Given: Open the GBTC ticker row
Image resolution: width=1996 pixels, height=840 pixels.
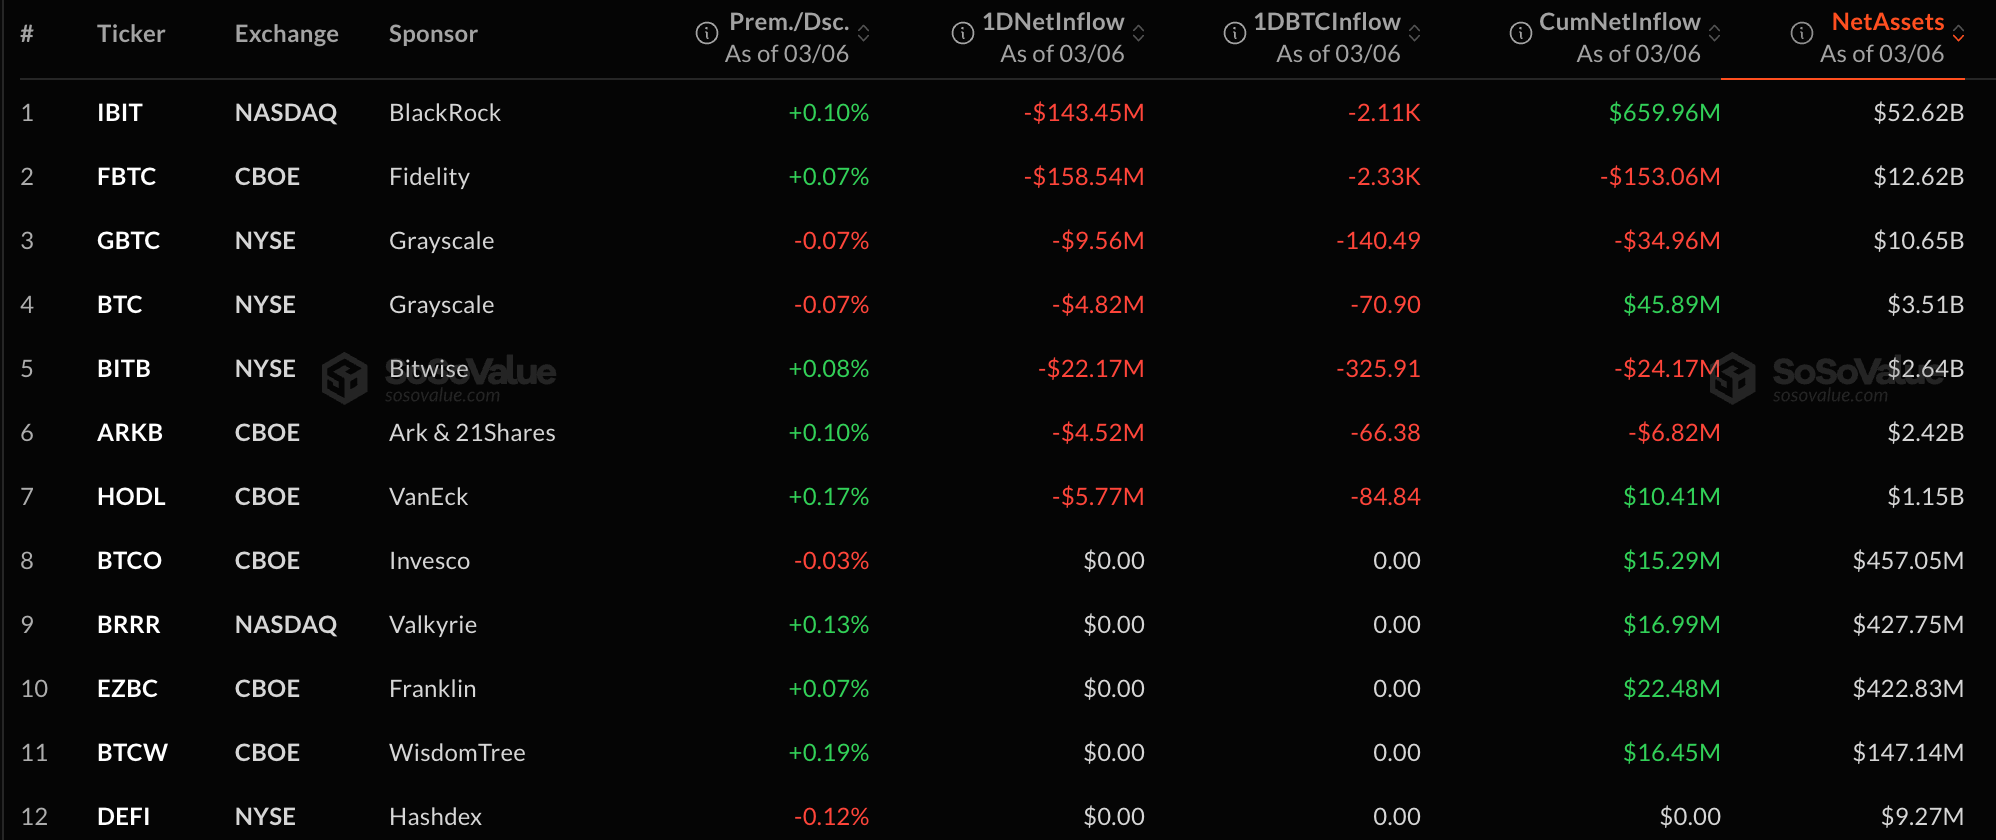Looking at the screenshot, I should [x=128, y=241].
